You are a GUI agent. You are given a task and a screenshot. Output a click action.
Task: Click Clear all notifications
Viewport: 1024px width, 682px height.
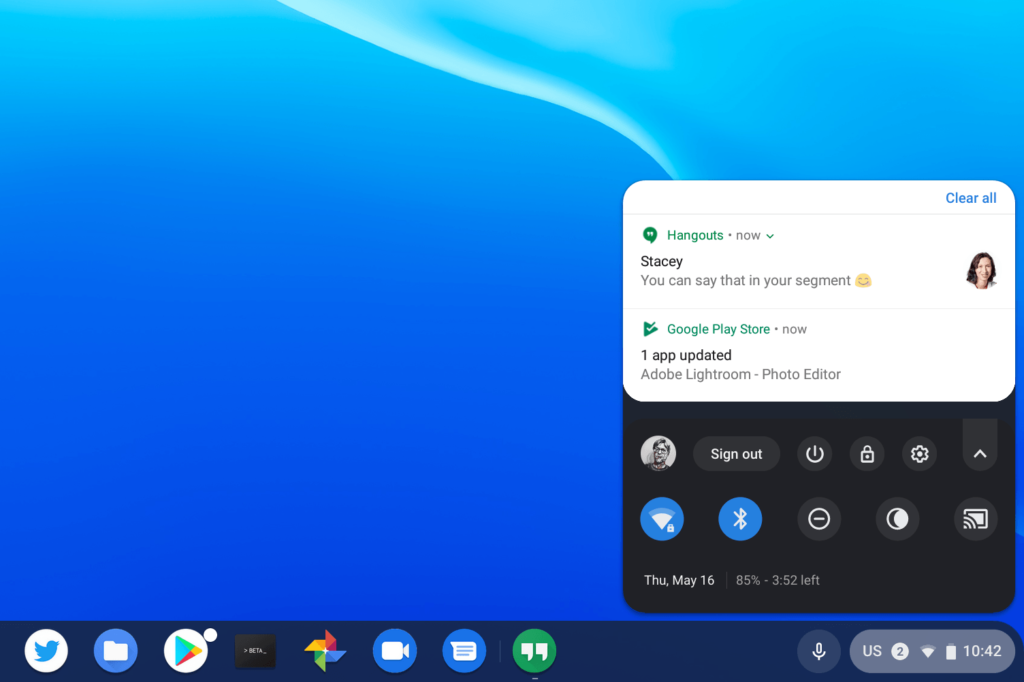970,198
